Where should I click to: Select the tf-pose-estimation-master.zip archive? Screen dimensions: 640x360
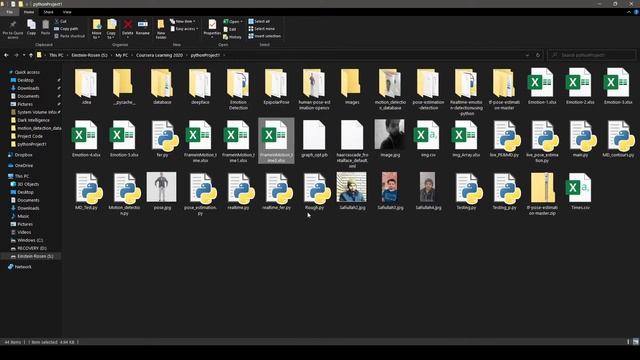542,194
